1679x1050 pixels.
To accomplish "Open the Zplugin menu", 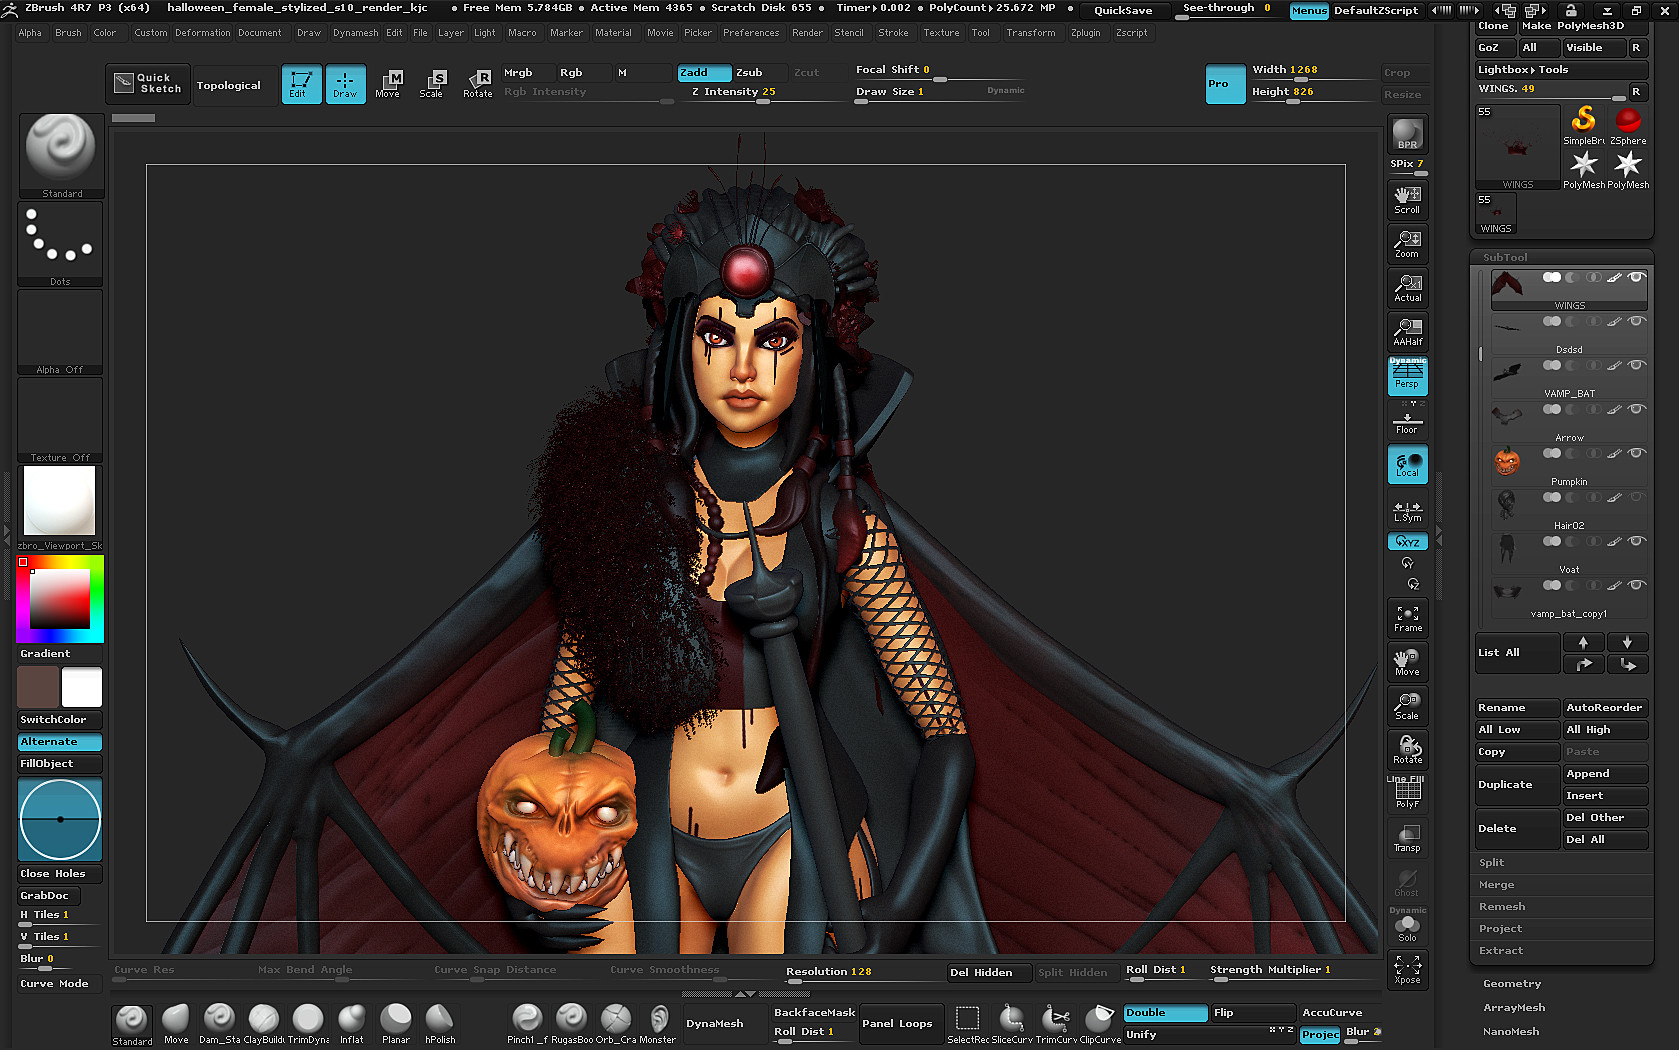I will tap(1085, 33).
